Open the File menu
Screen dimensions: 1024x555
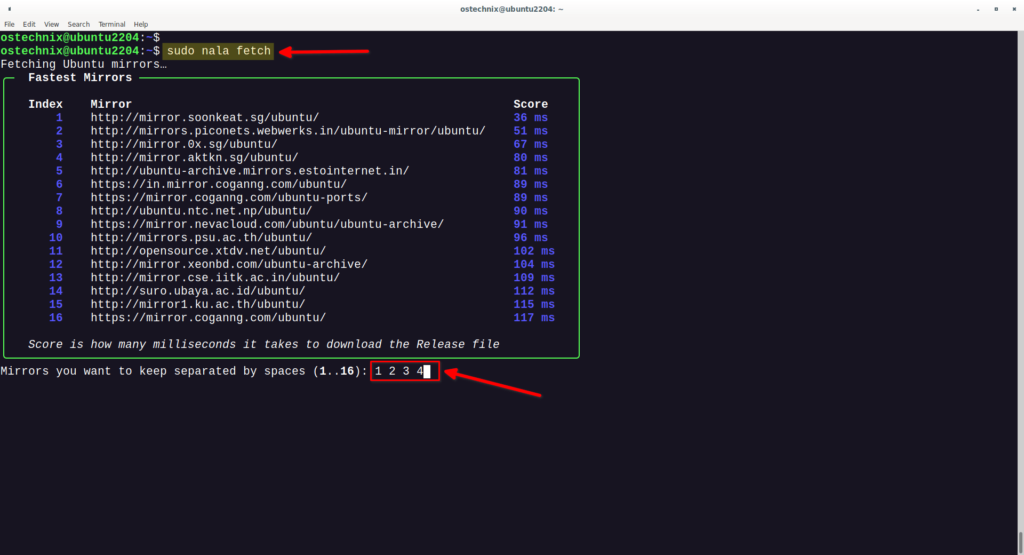[9, 24]
